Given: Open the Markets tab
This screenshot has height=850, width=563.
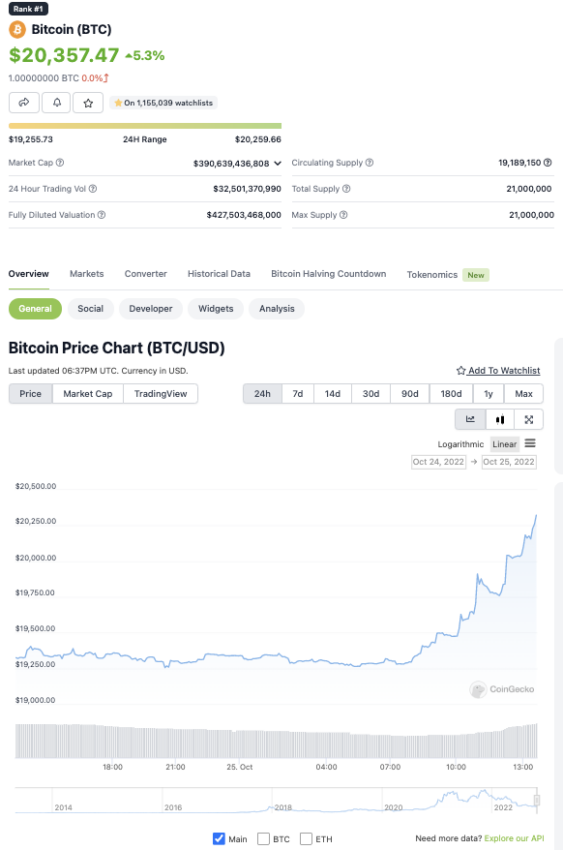Looking at the screenshot, I should point(87,274).
